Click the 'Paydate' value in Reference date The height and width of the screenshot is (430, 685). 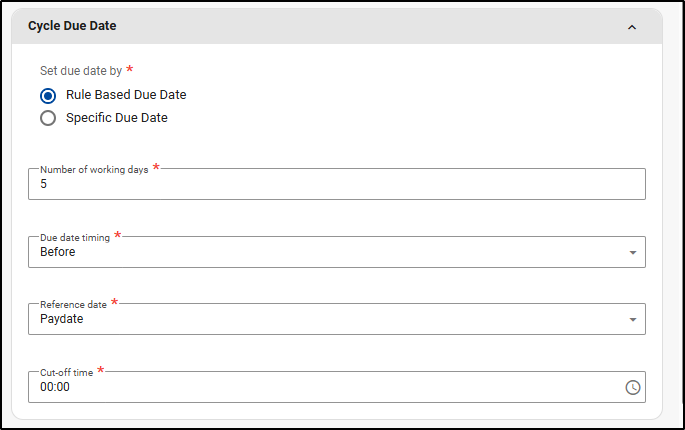pos(62,319)
